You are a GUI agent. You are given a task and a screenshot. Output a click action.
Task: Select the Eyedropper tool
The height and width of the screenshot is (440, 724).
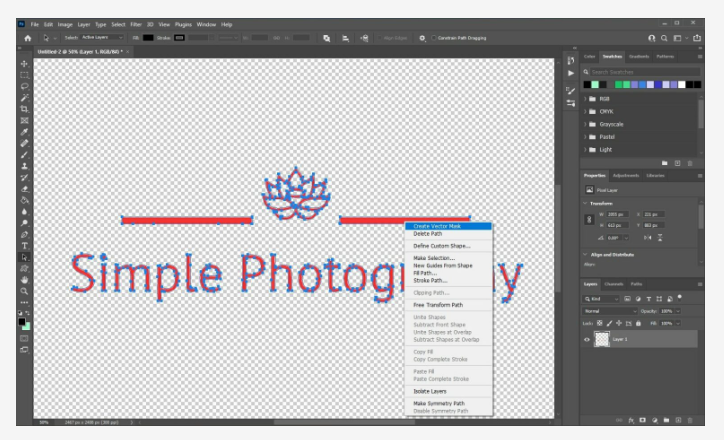coord(24,132)
